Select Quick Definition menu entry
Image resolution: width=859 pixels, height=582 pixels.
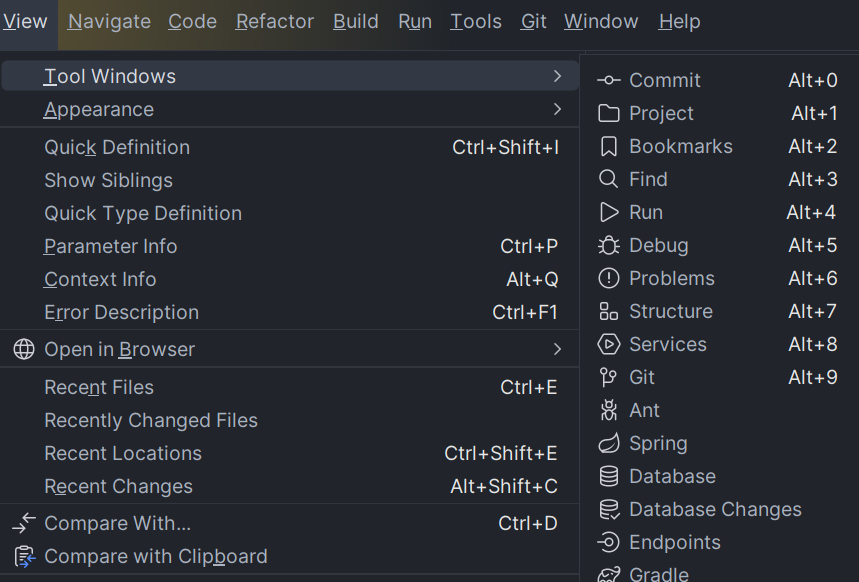click(x=289, y=147)
